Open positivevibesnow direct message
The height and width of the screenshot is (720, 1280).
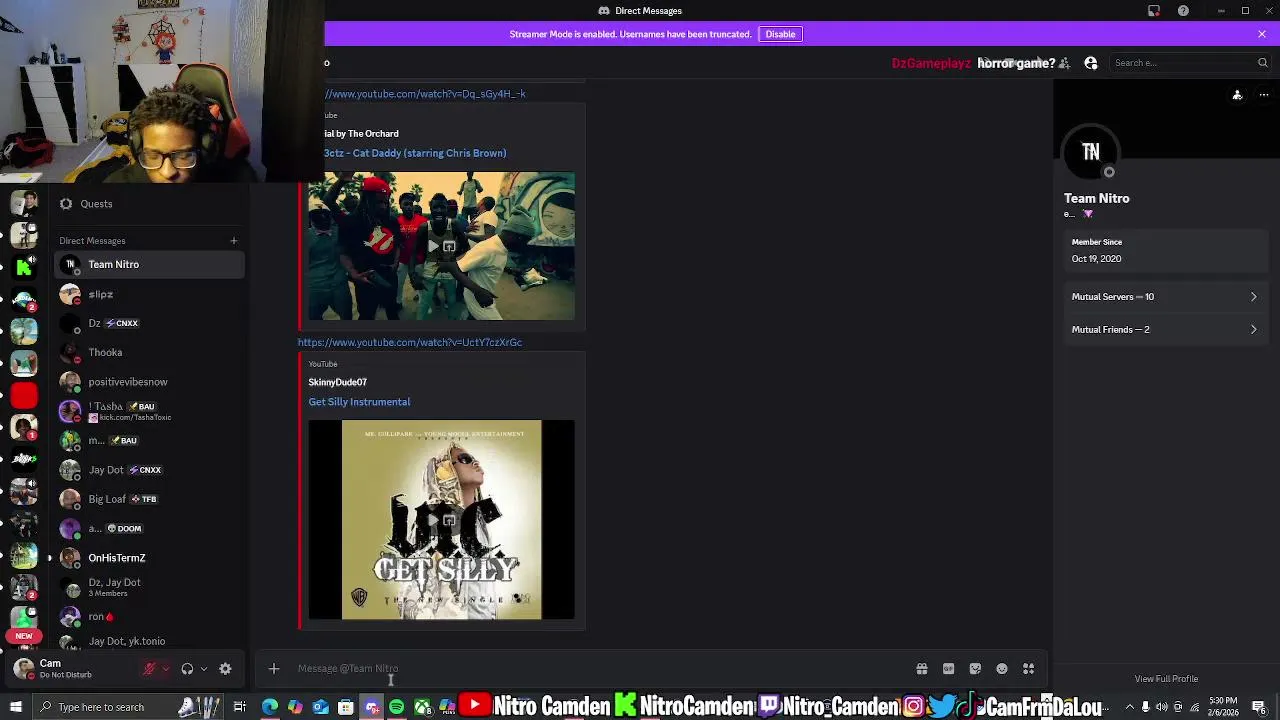click(x=150, y=381)
